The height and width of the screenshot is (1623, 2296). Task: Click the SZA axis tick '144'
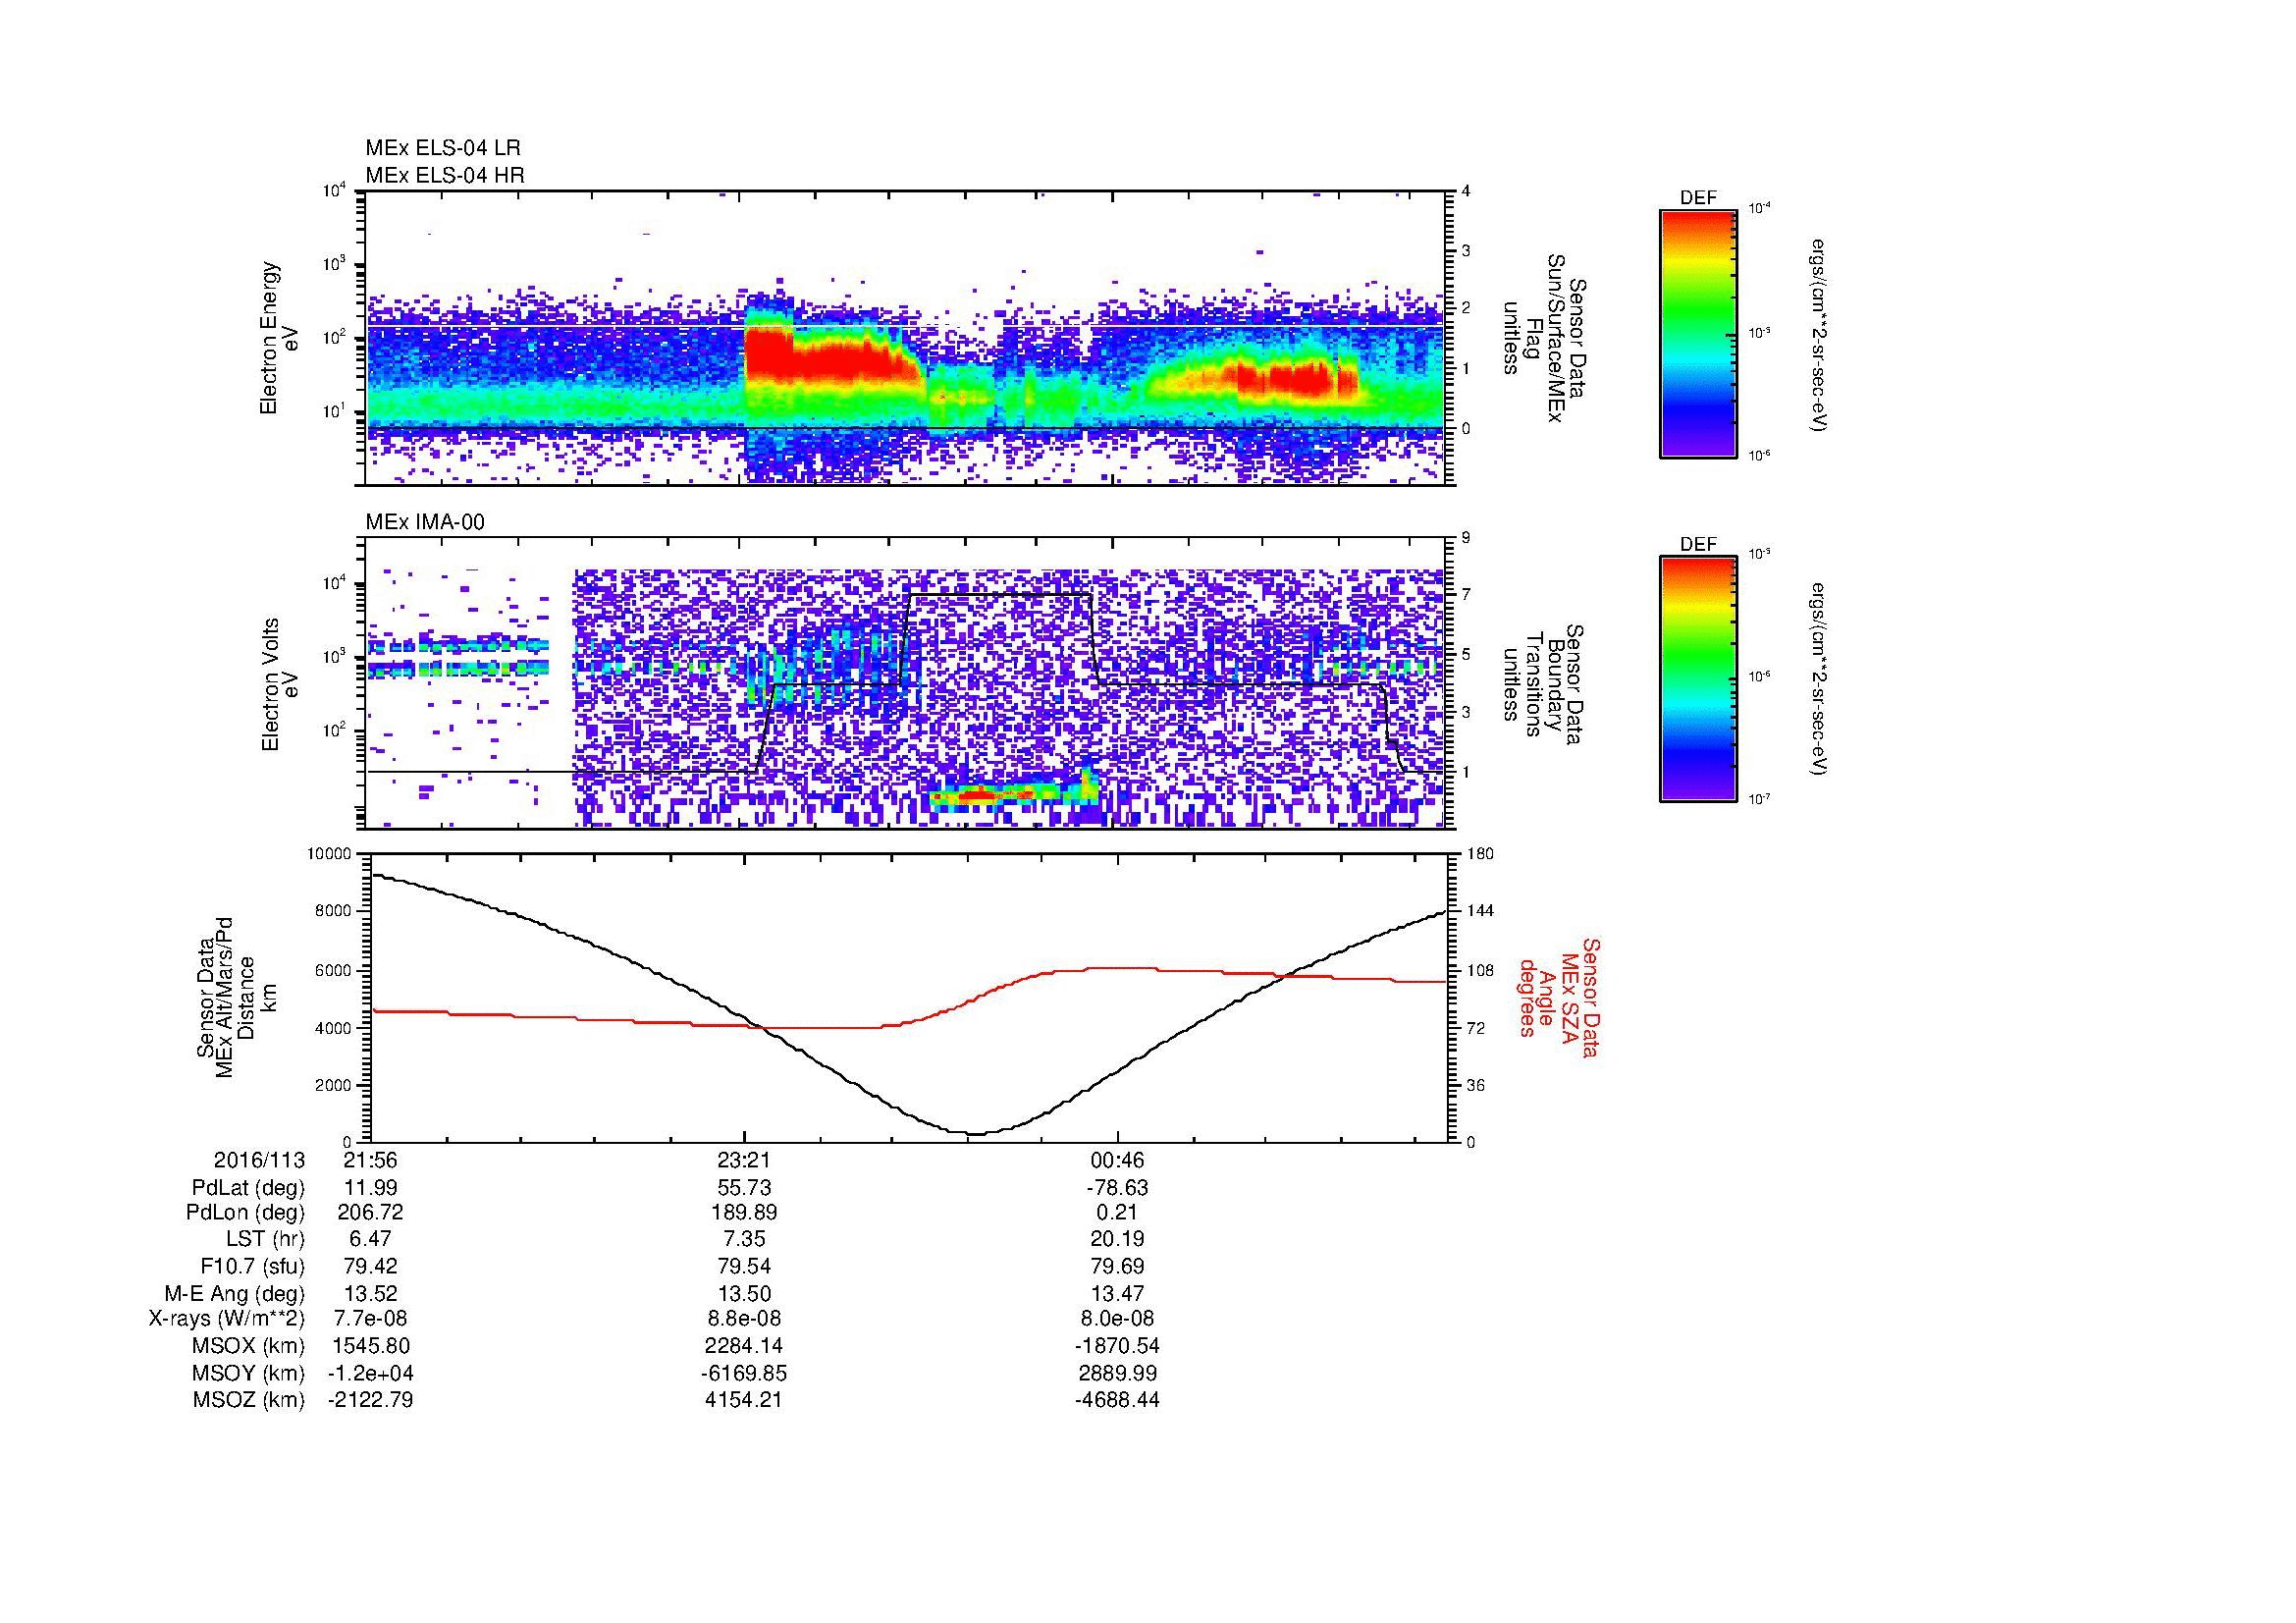1481,911
